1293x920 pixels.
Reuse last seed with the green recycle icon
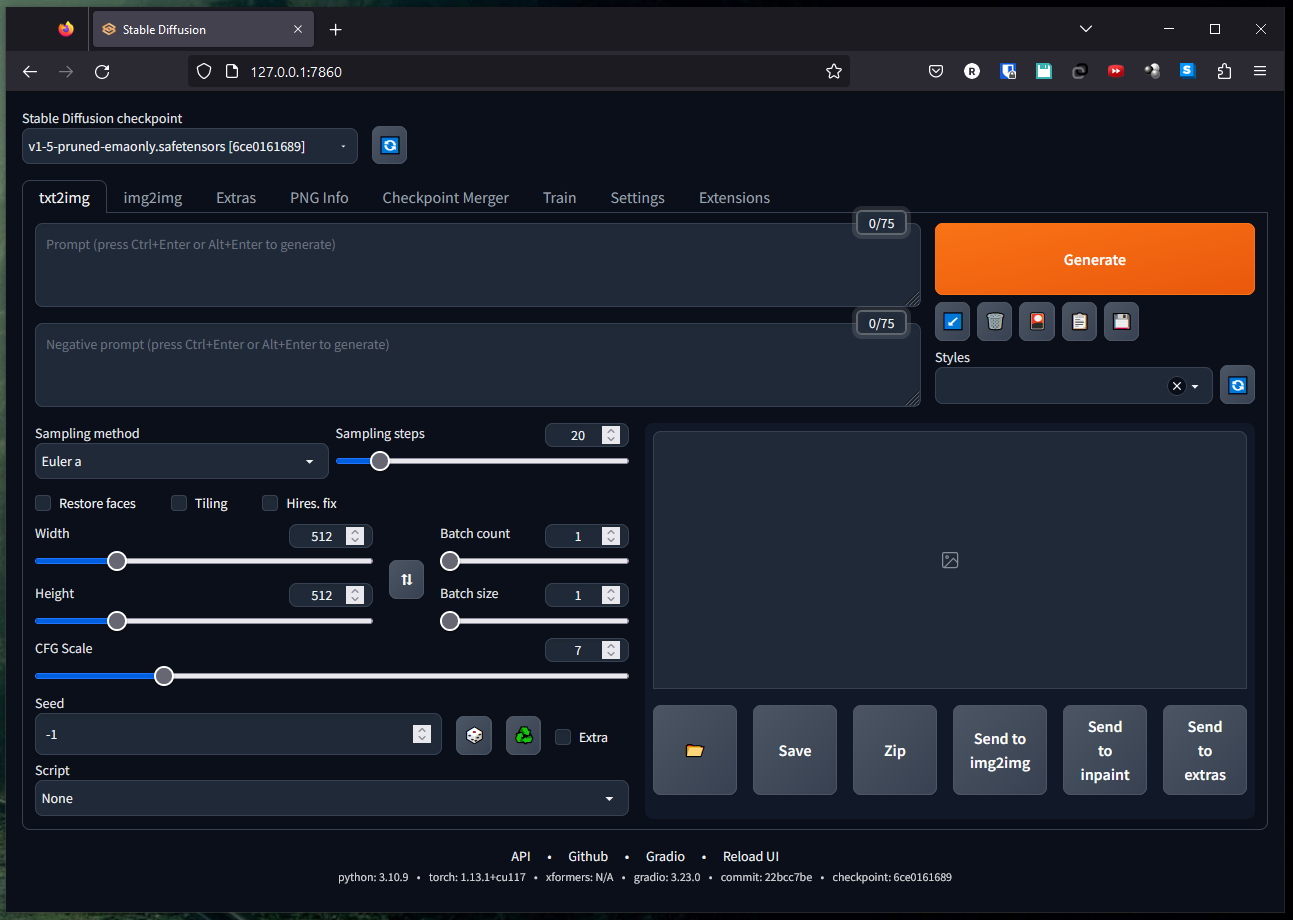[524, 735]
